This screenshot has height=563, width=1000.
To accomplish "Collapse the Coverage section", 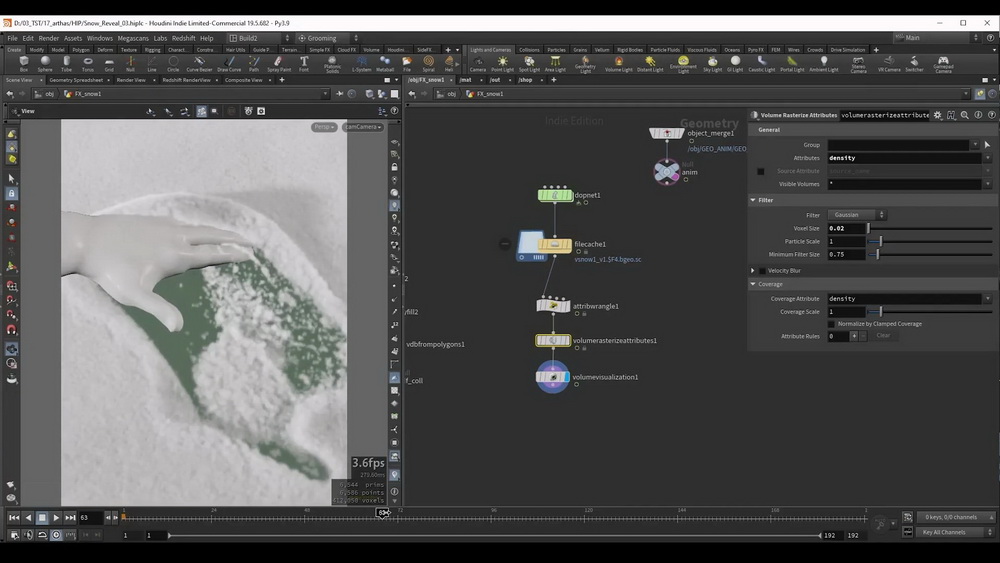I will click(x=753, y=284).
